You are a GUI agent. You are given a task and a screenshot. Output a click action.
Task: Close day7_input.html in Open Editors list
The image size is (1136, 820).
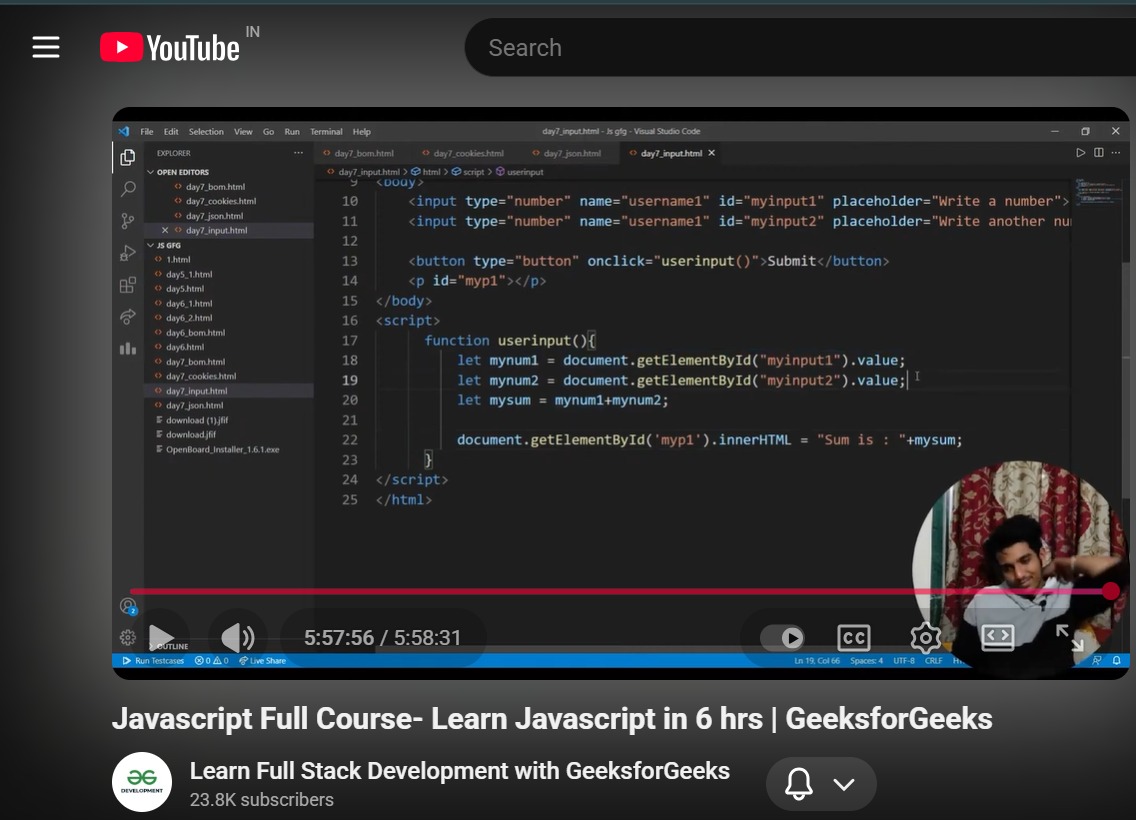[165, 230]
